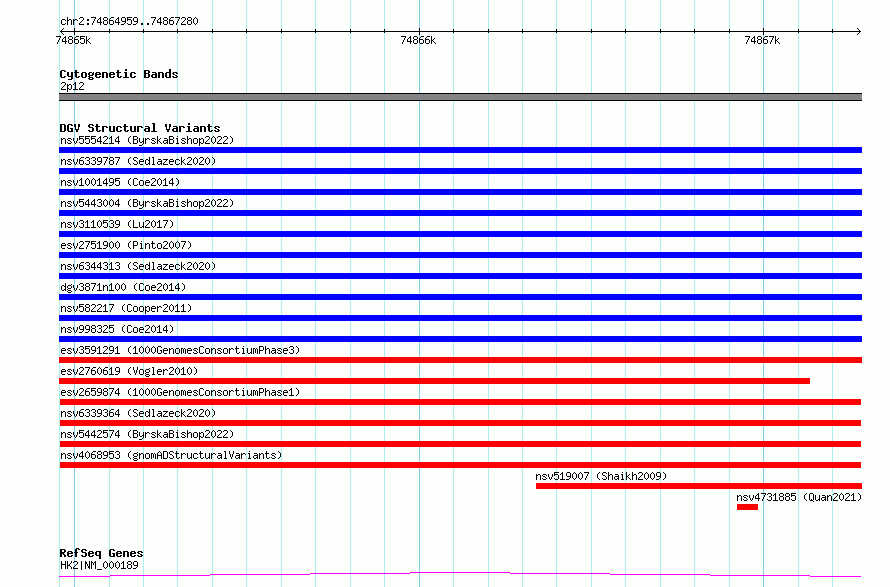Select the blue bar under nsv6339787

point(460,171)
